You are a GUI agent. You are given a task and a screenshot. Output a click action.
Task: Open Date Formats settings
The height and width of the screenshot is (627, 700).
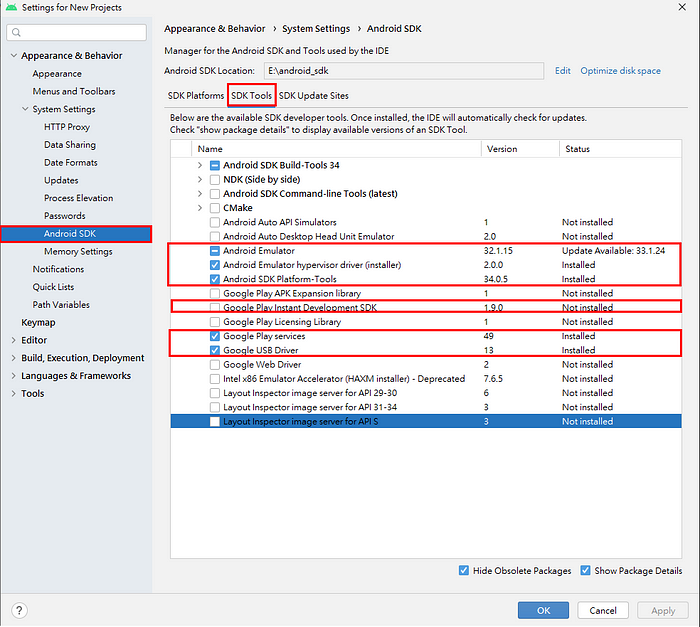pyautogui.click(x=71, y=163)
